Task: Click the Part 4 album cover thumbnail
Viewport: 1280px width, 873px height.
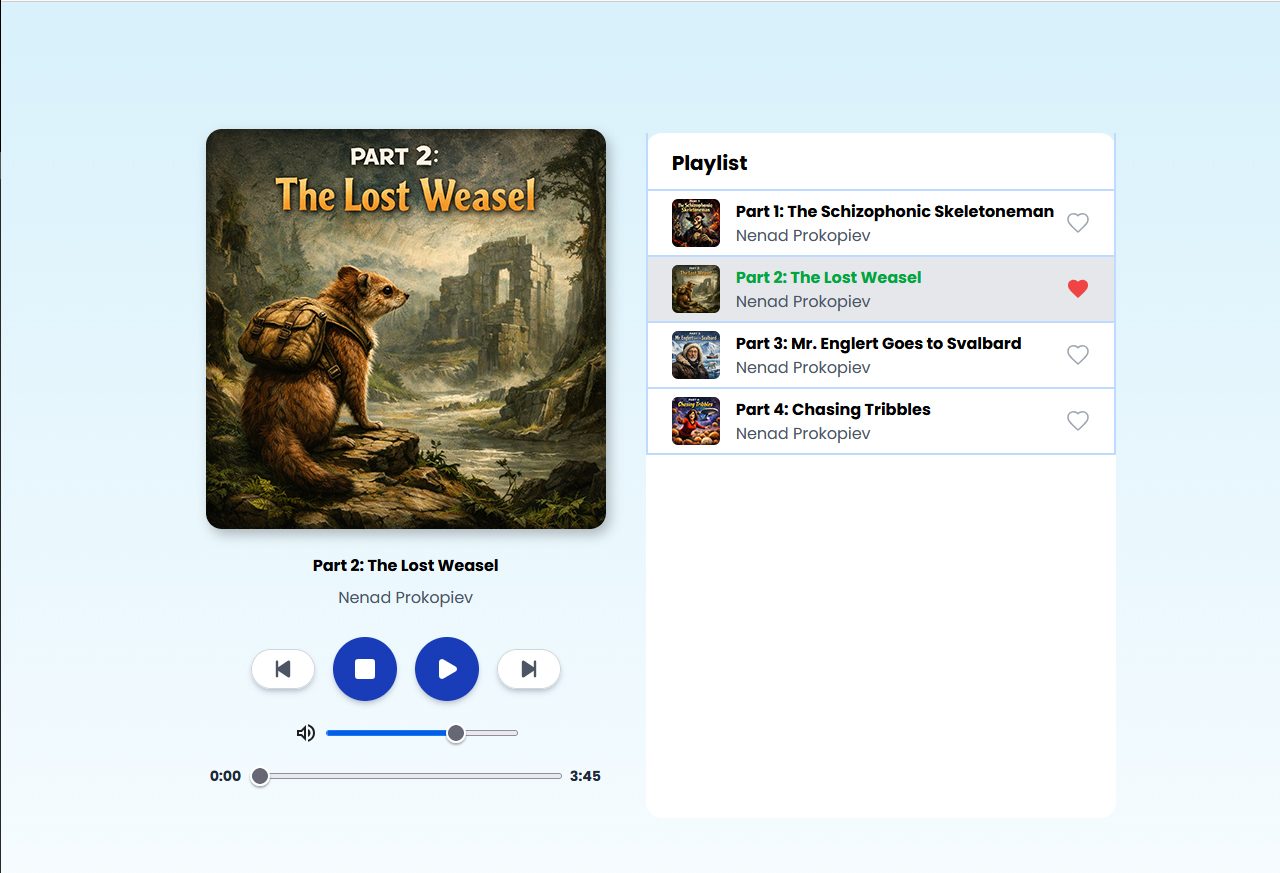Action: 695,421
